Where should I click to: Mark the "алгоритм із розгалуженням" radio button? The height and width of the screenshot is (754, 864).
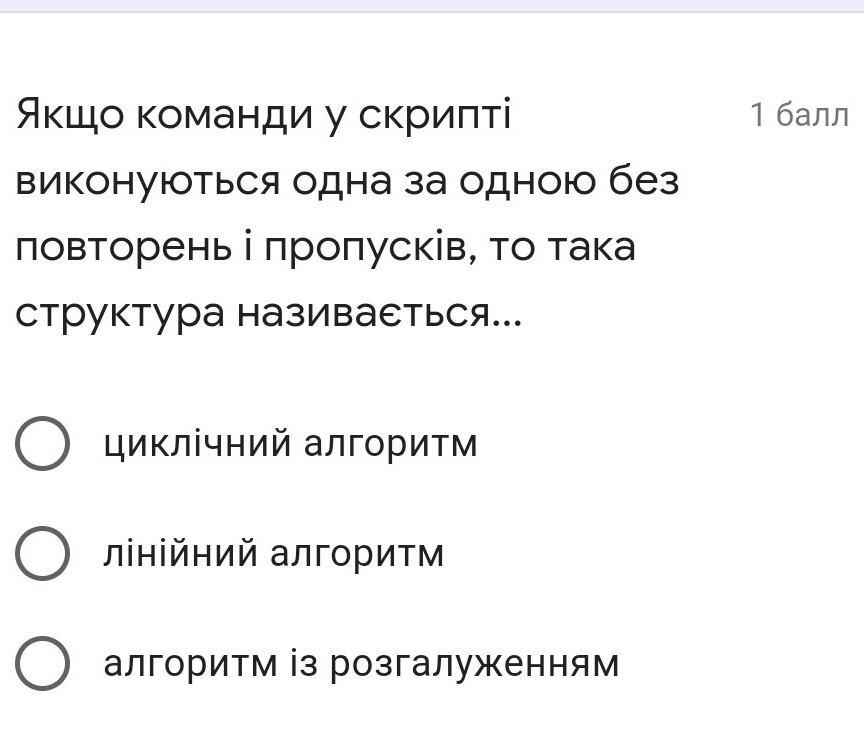pyautogui.click(x=43, y=663)
